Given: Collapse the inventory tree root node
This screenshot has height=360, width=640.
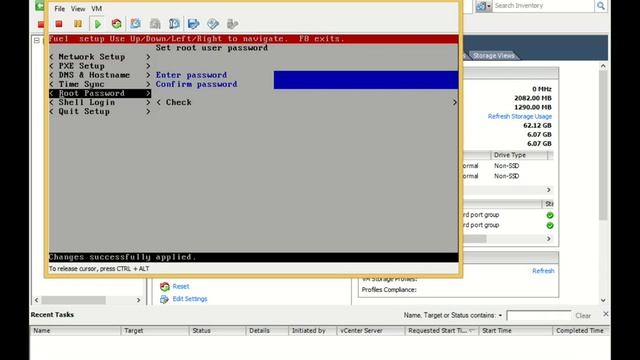Looking at the screenshot, I should 37,40.
